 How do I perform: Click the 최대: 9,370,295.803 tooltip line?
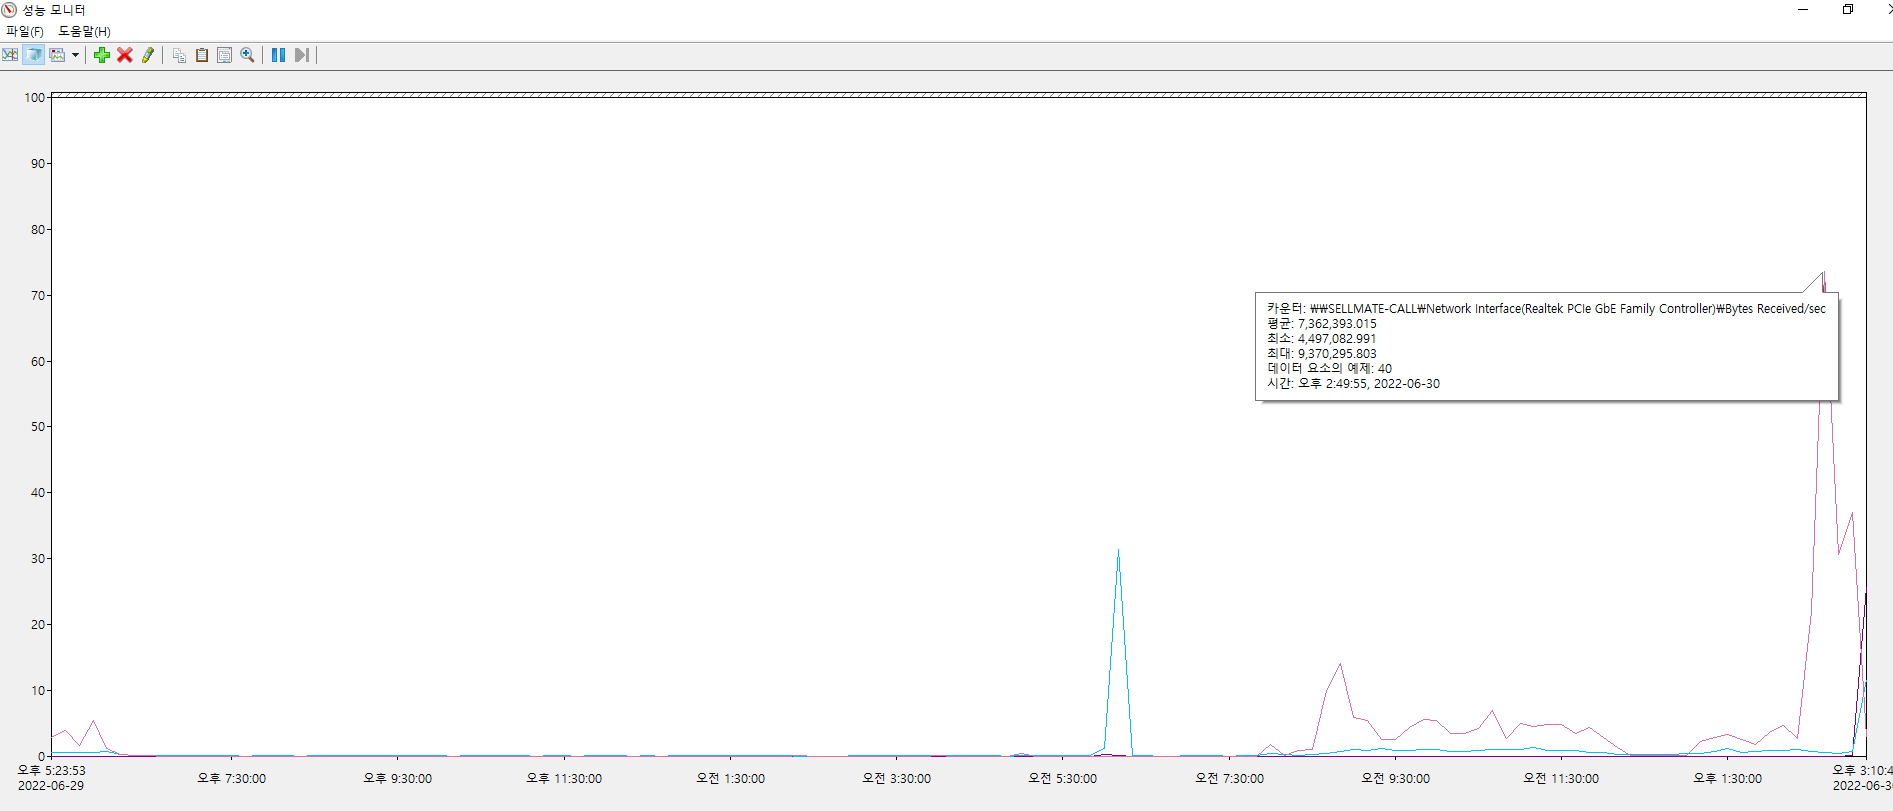coord(1322,354)
